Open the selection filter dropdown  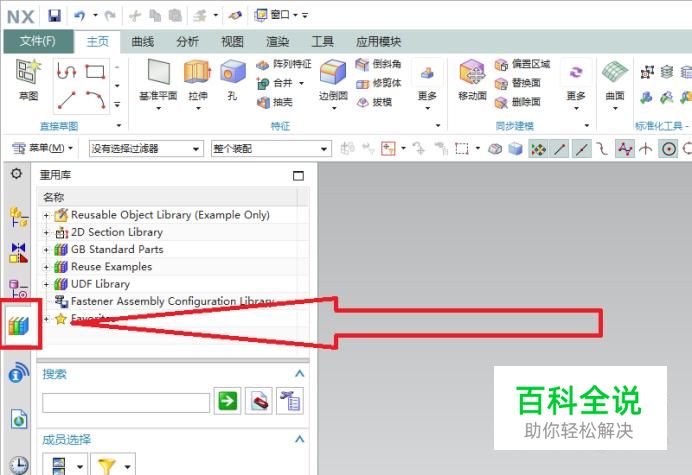pyautogui.click(x=146, y=149)
